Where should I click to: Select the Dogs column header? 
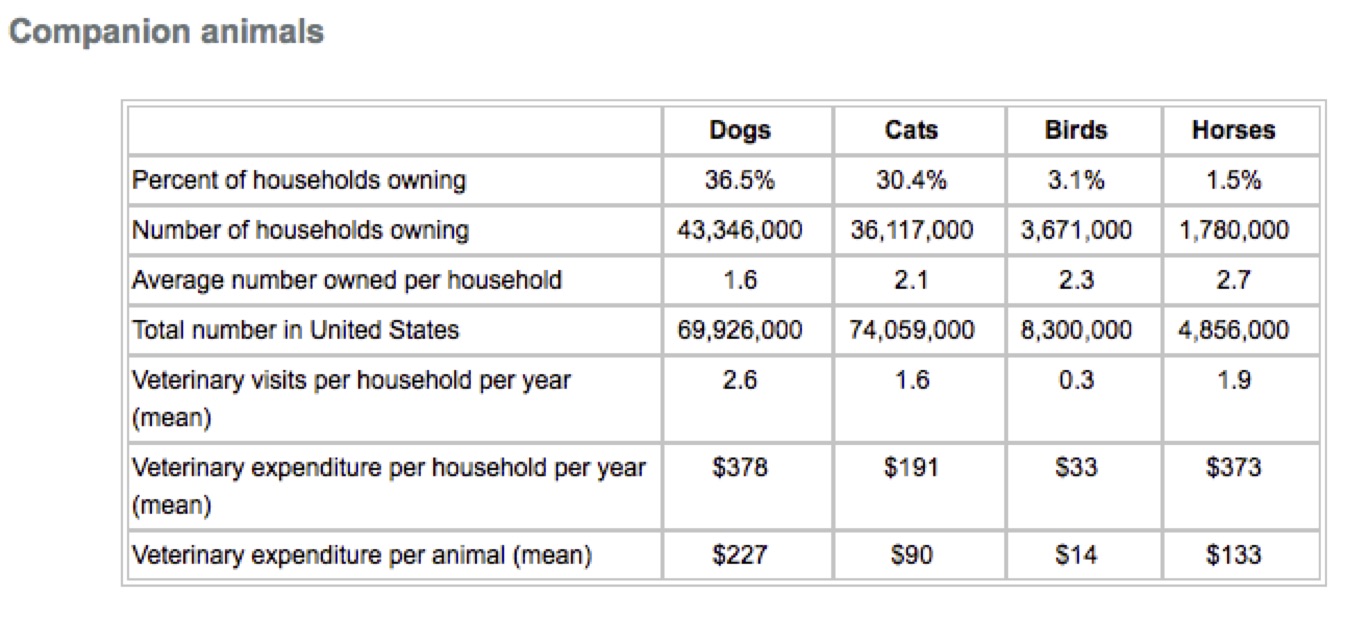pyautogui.click(x=740, y=130)
